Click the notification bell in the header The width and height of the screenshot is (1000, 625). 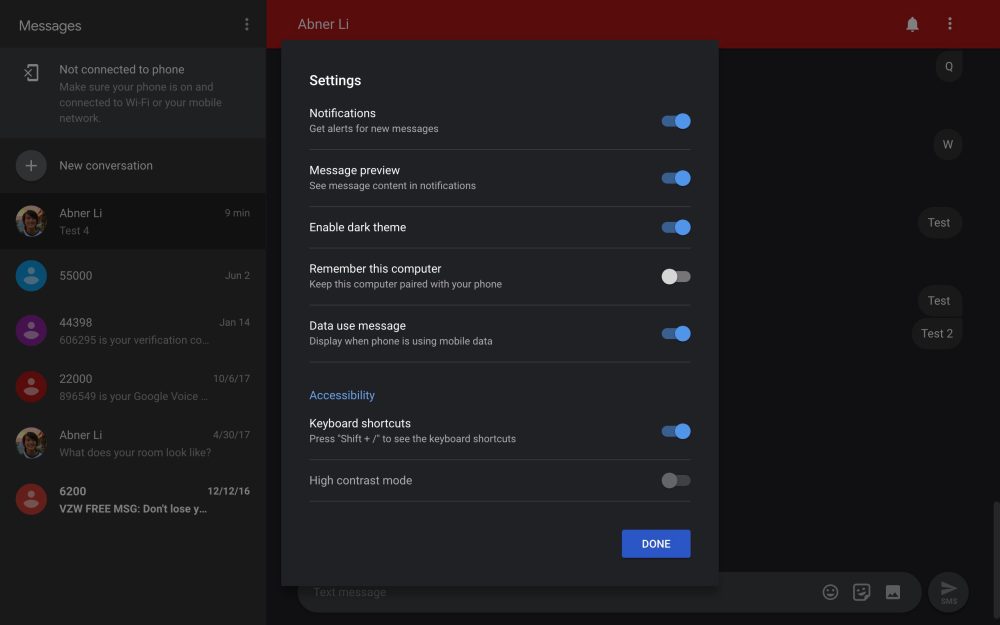911,23
